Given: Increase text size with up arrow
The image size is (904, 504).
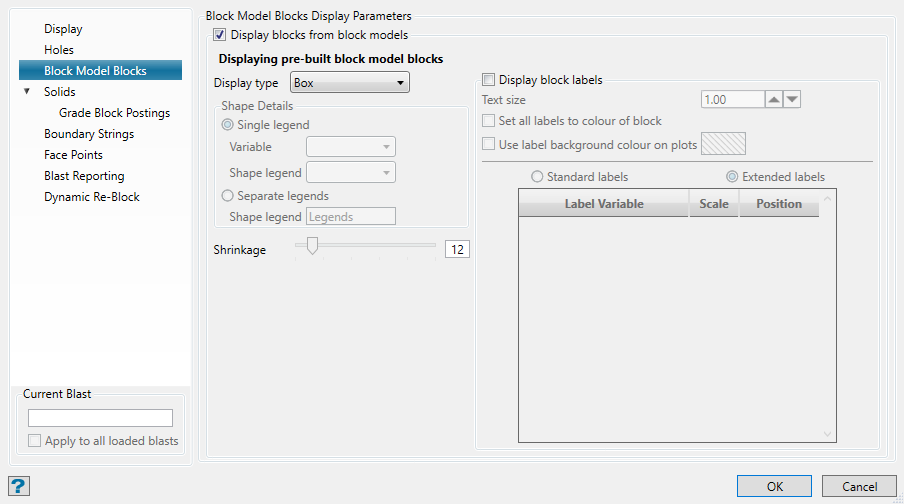Looking at the screenshot, I should [x=773, y=100].
